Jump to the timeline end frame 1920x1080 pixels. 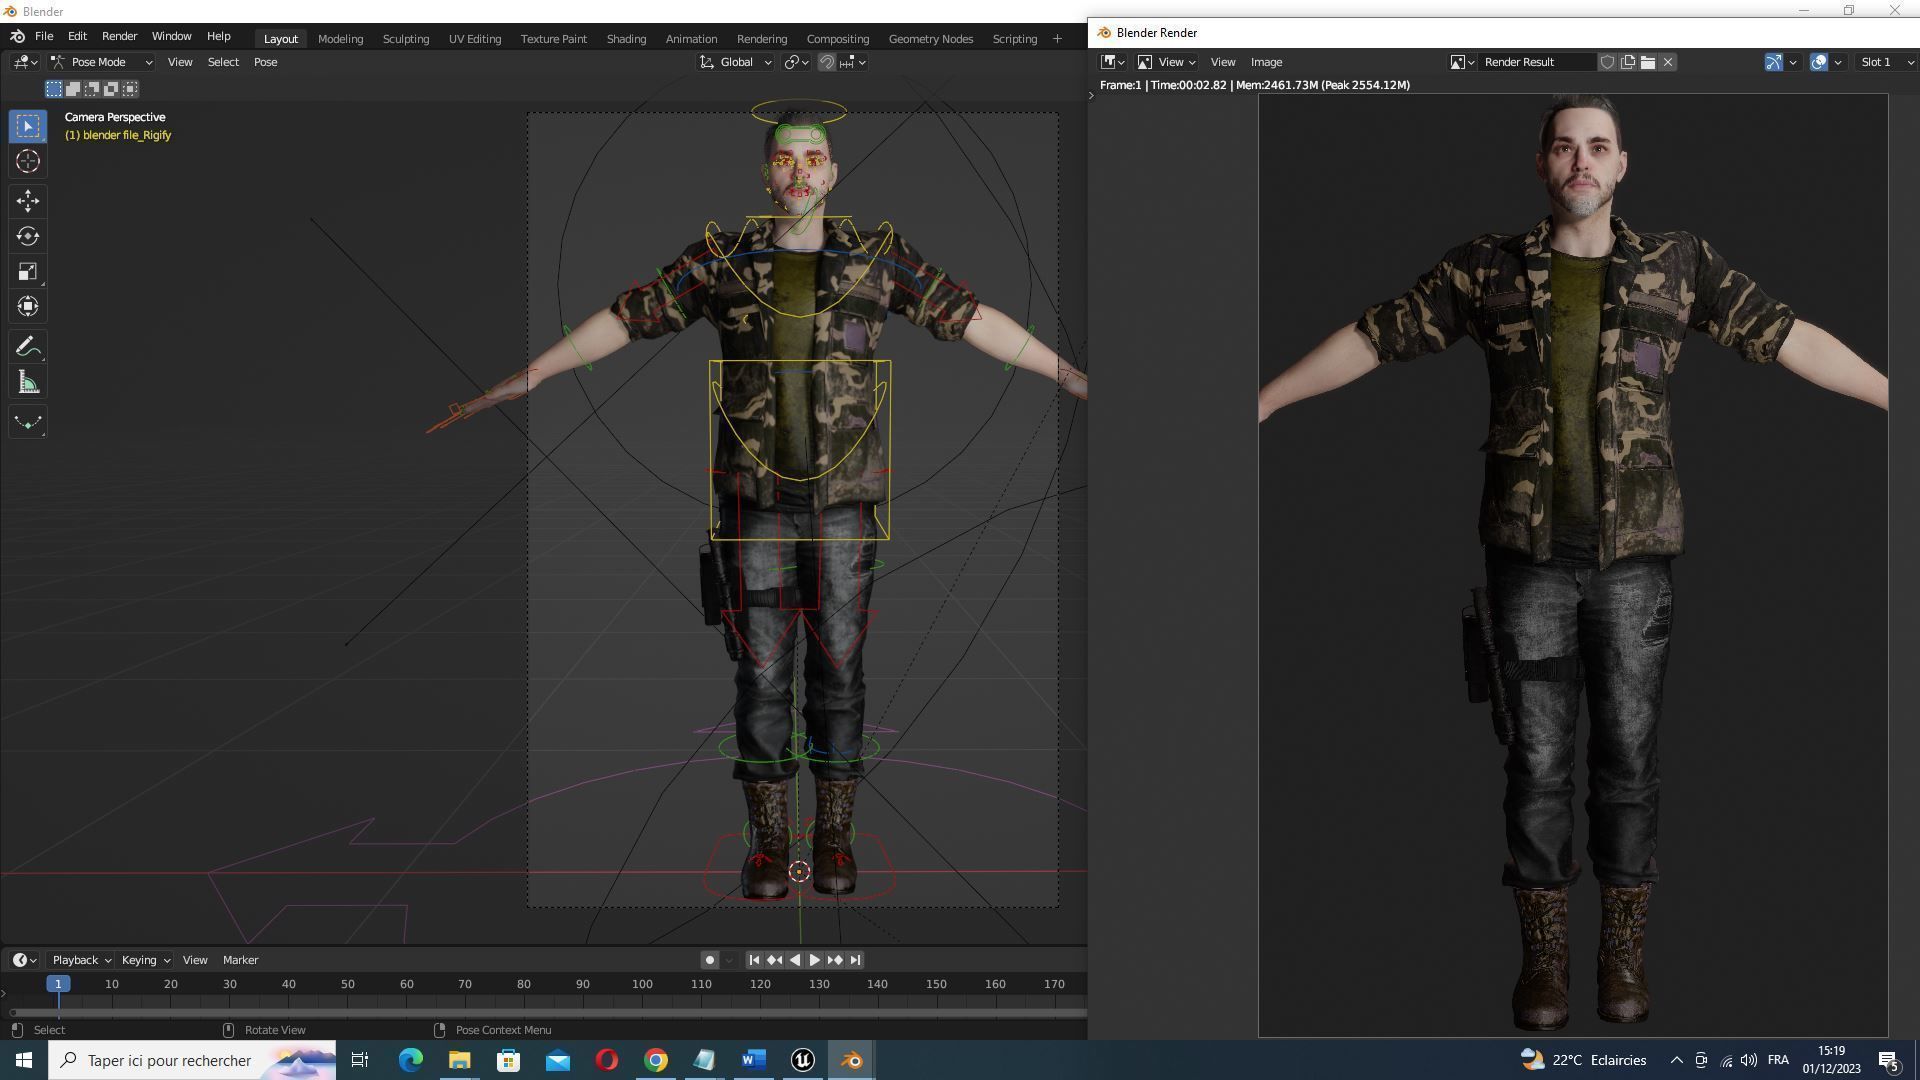coord(855,960)
